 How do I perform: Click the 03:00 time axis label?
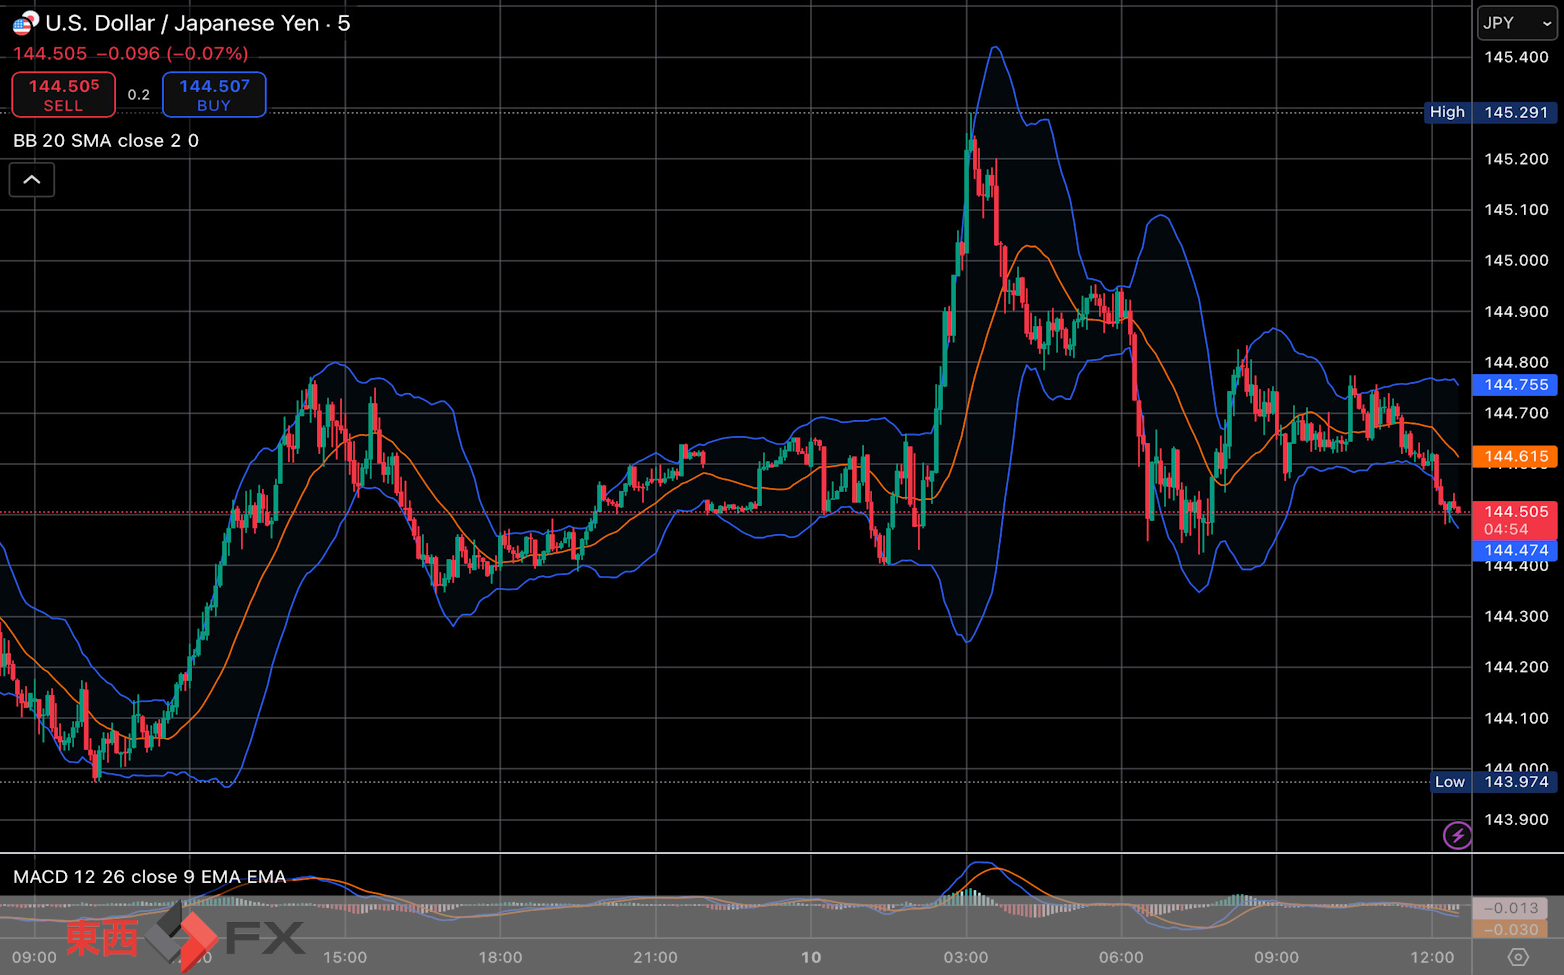pyautogui.click(x=966, y=957)
